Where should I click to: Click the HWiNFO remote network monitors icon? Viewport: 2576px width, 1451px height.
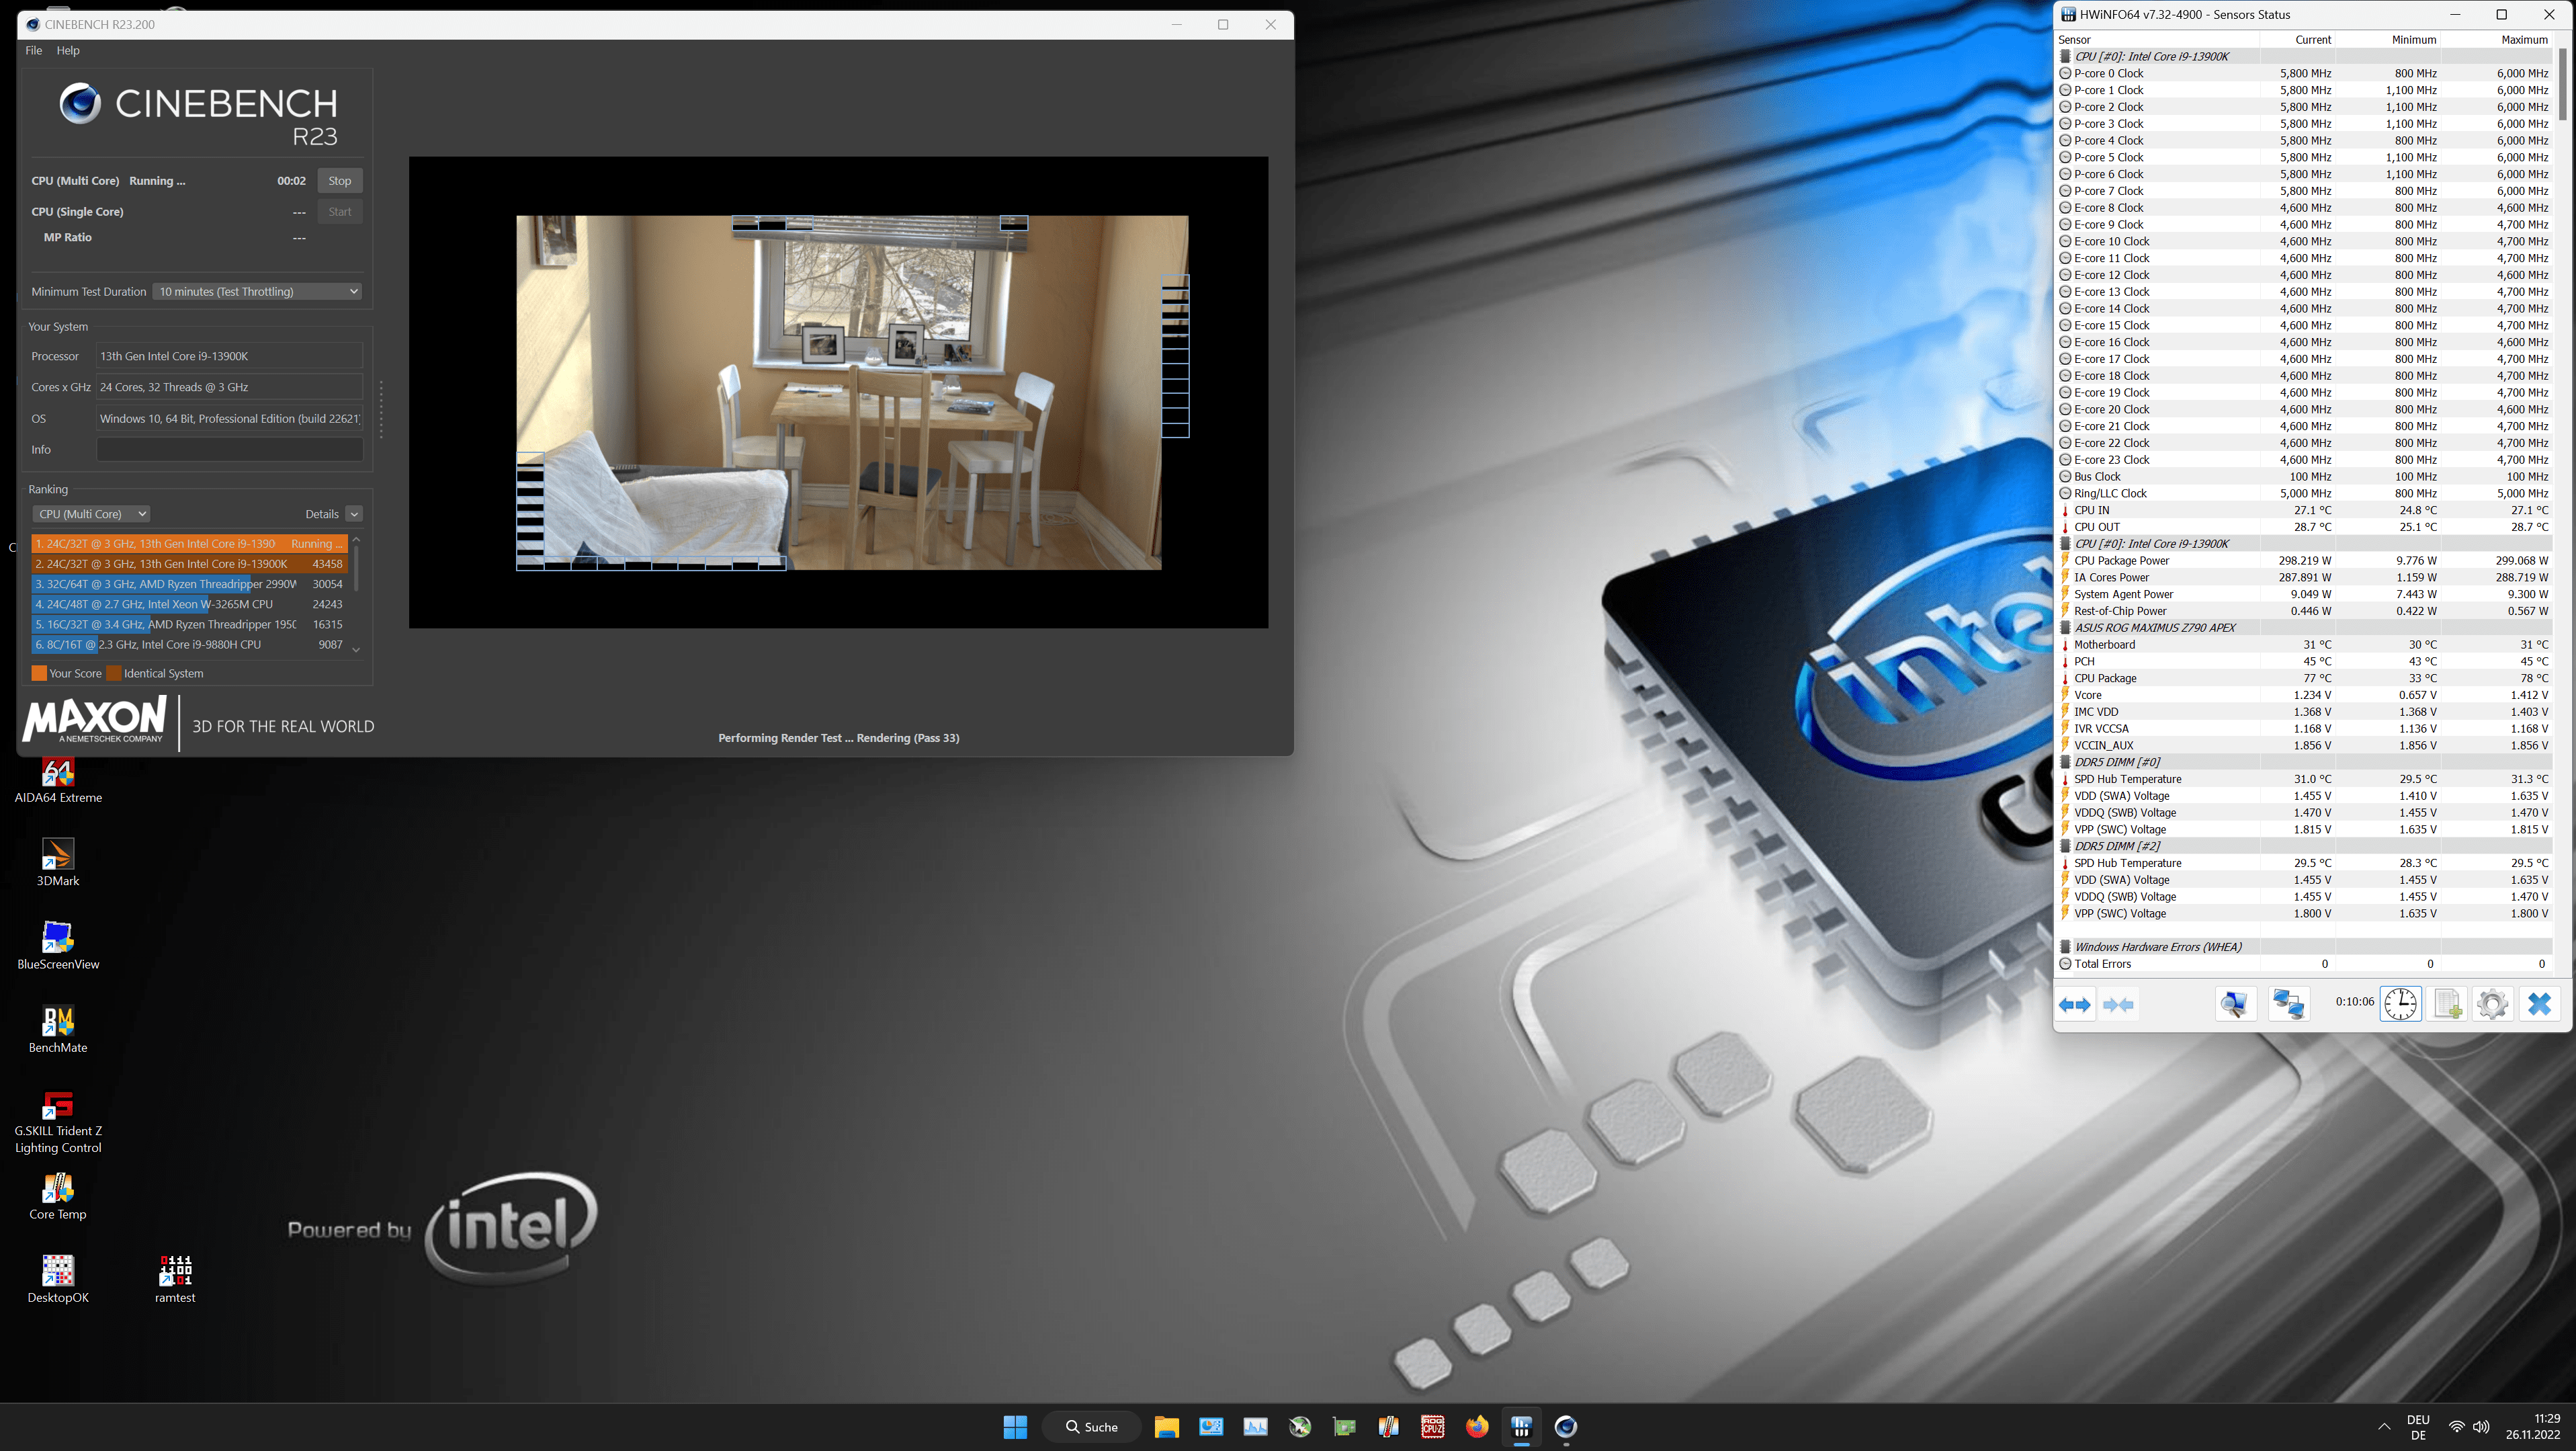pos(2288,1004)
